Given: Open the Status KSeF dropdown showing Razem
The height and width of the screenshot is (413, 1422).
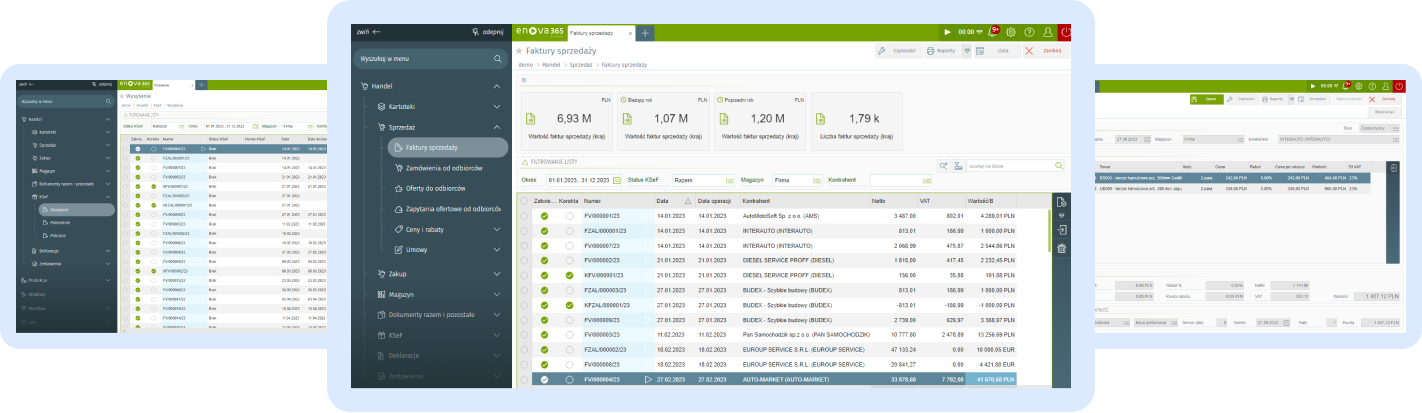Looking at the screenshot, I should tap(703, 180).
